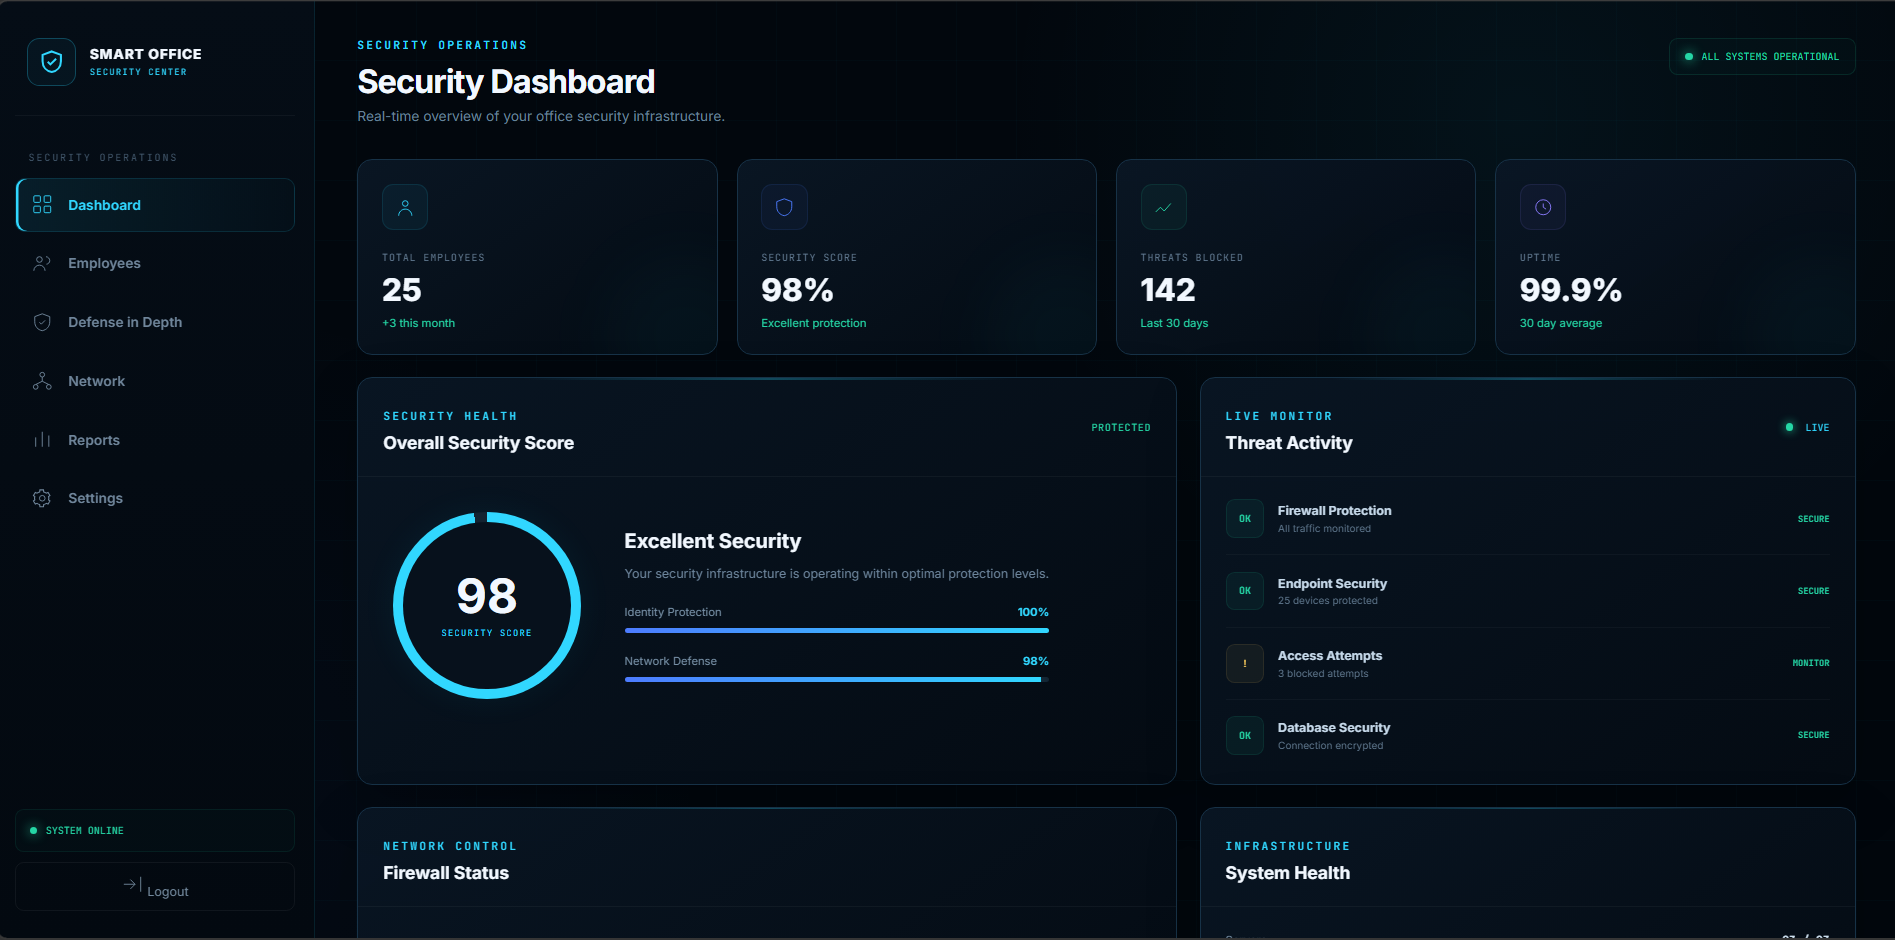This screenshot has height=940, width=1895.
Task: Click the SECURE status for Firewall Protection
Action: [1813, 519]
